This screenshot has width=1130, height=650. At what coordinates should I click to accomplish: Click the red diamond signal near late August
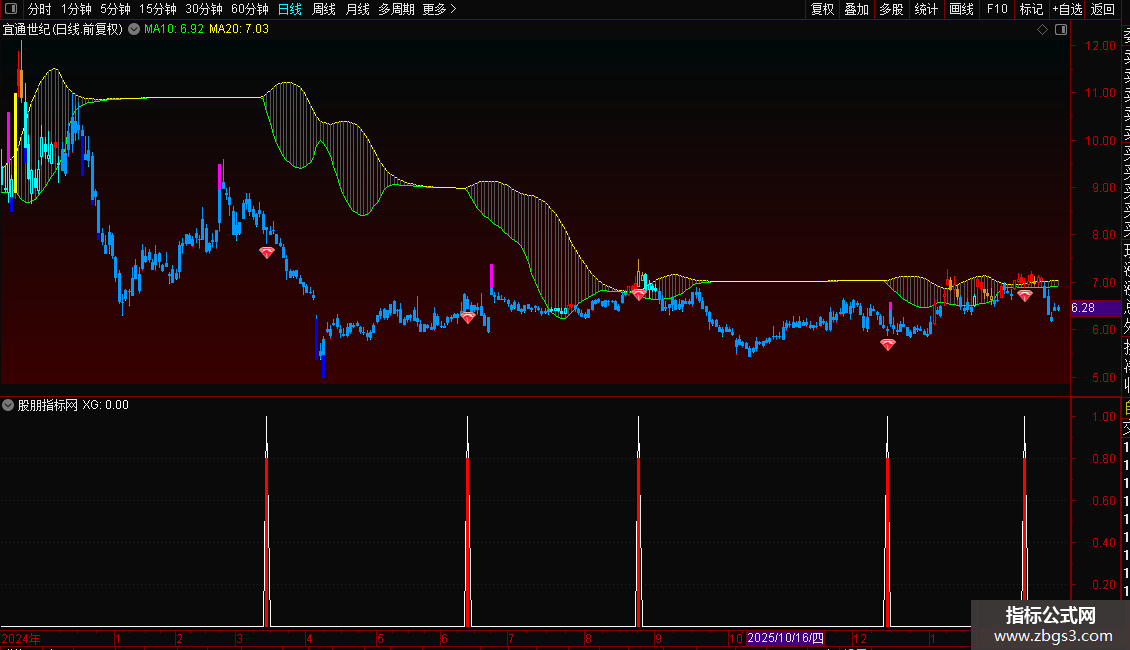point(639,294)
